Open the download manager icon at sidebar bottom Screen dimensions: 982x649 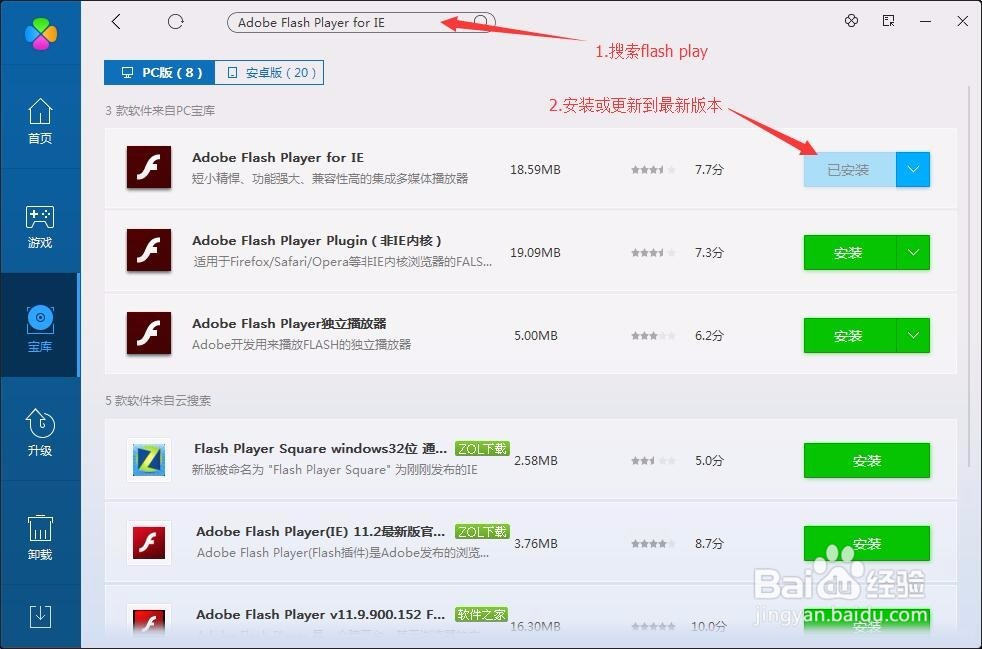40,616
